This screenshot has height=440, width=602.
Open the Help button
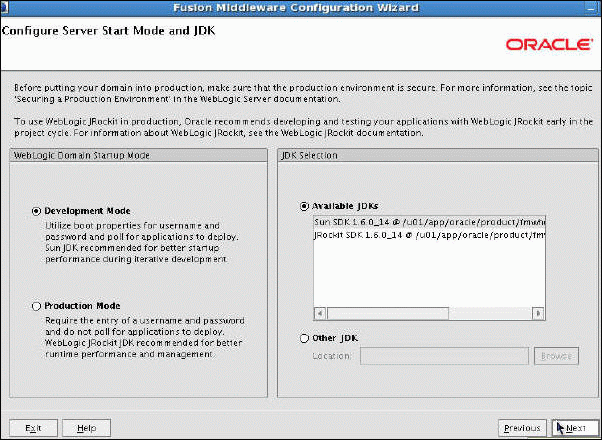click(x=86, y=428)
